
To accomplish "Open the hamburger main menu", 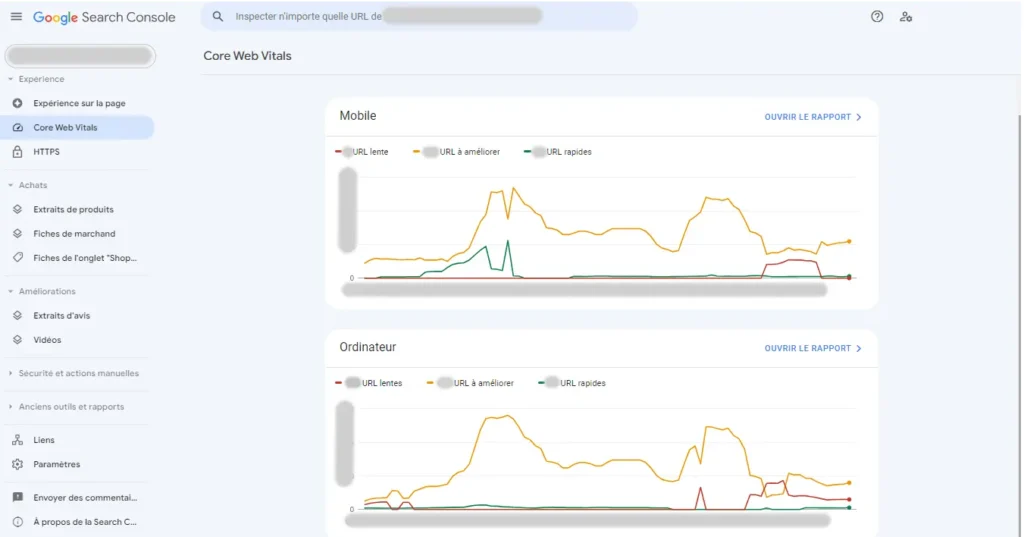I will point(16,16).
